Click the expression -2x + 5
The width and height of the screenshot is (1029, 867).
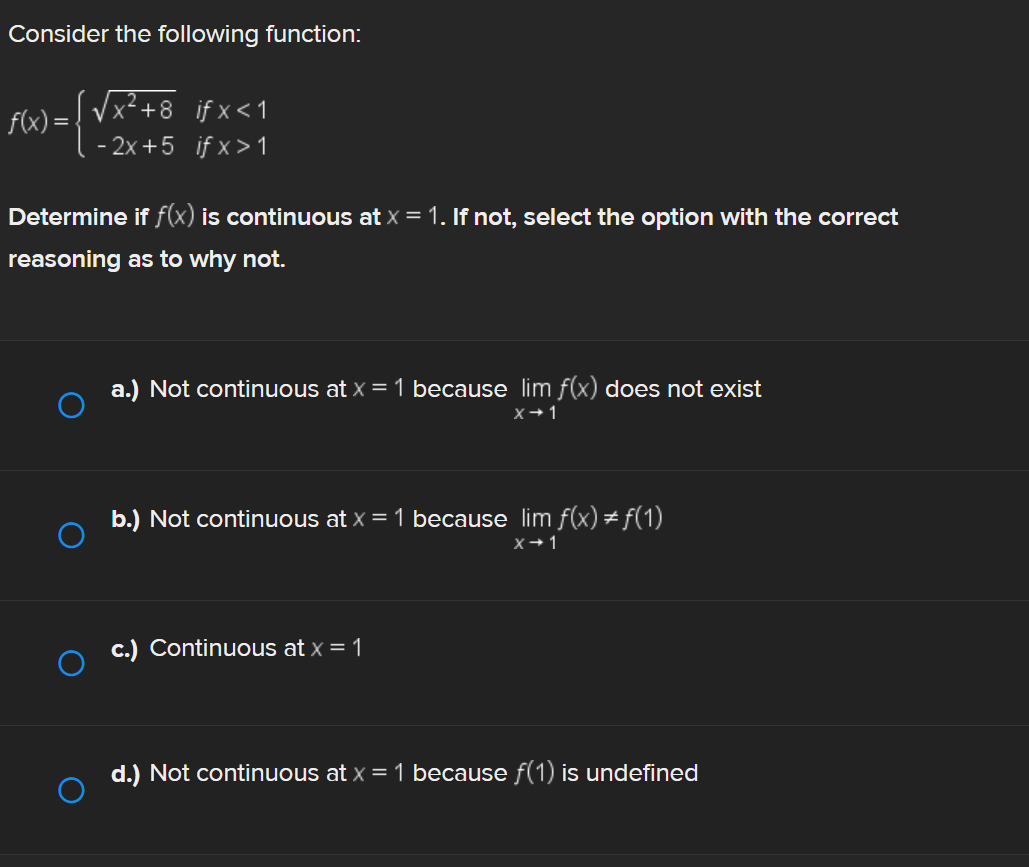point(133,146)
